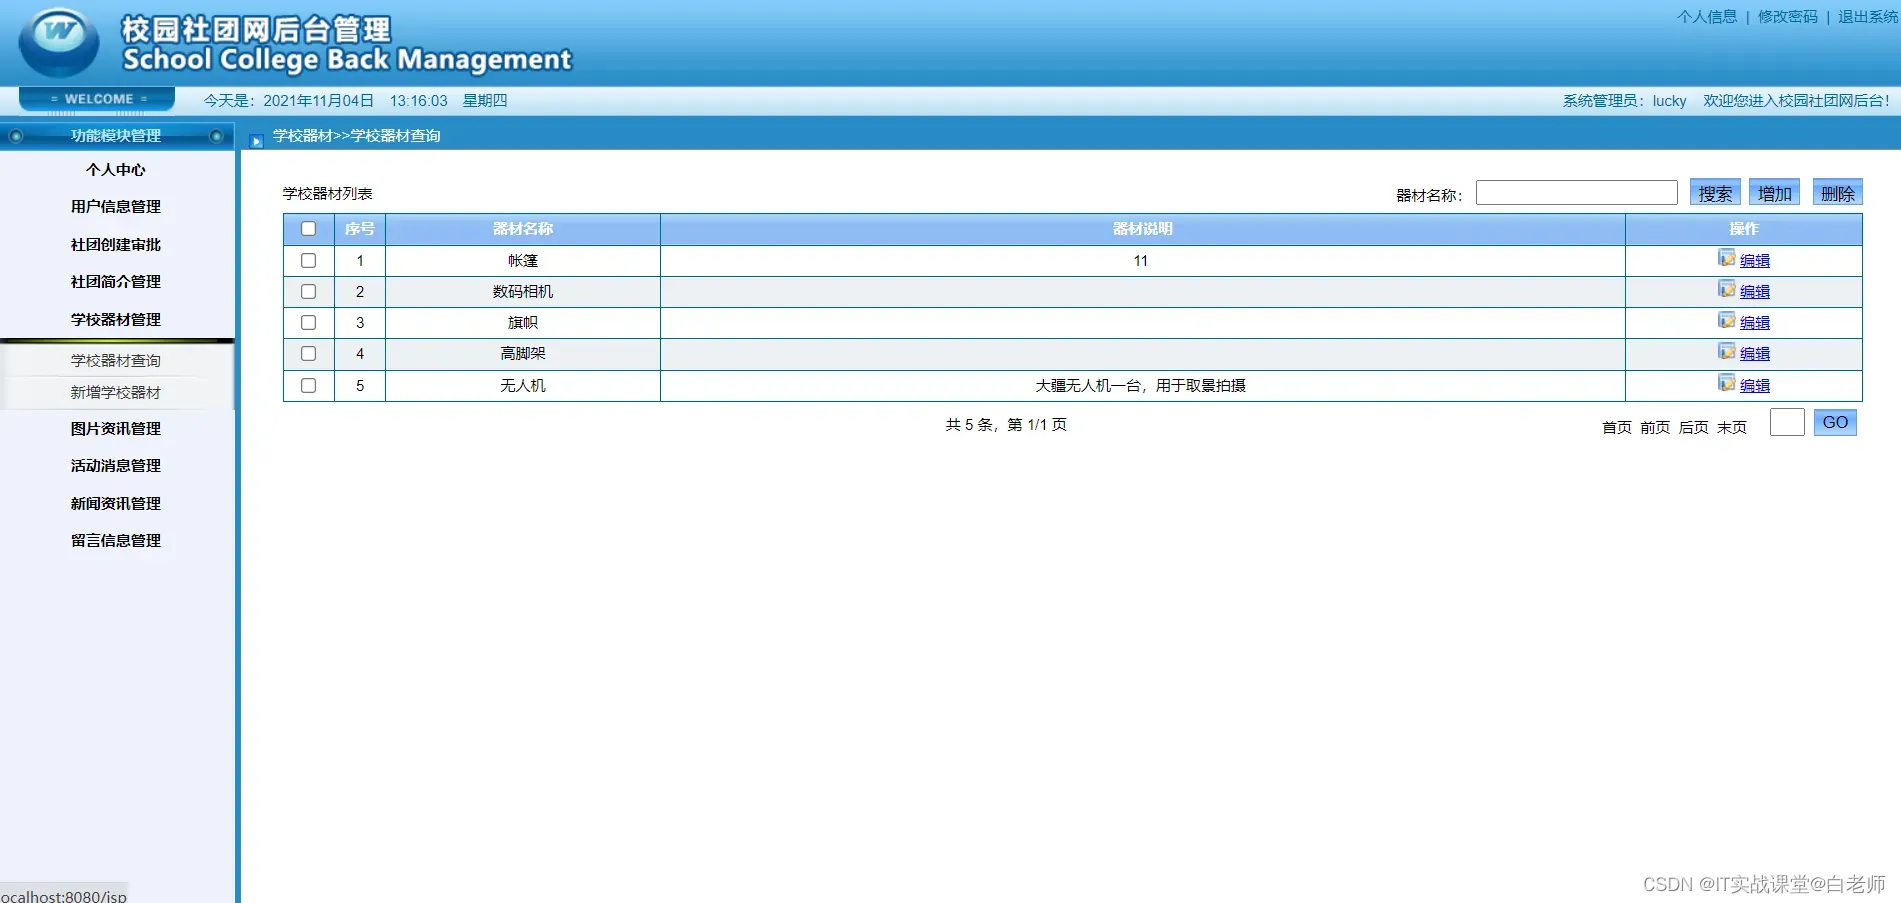Check the box for row 3 旗帜
The height and width of the screenshot is (903, 1901).
(x=309, y=322)
